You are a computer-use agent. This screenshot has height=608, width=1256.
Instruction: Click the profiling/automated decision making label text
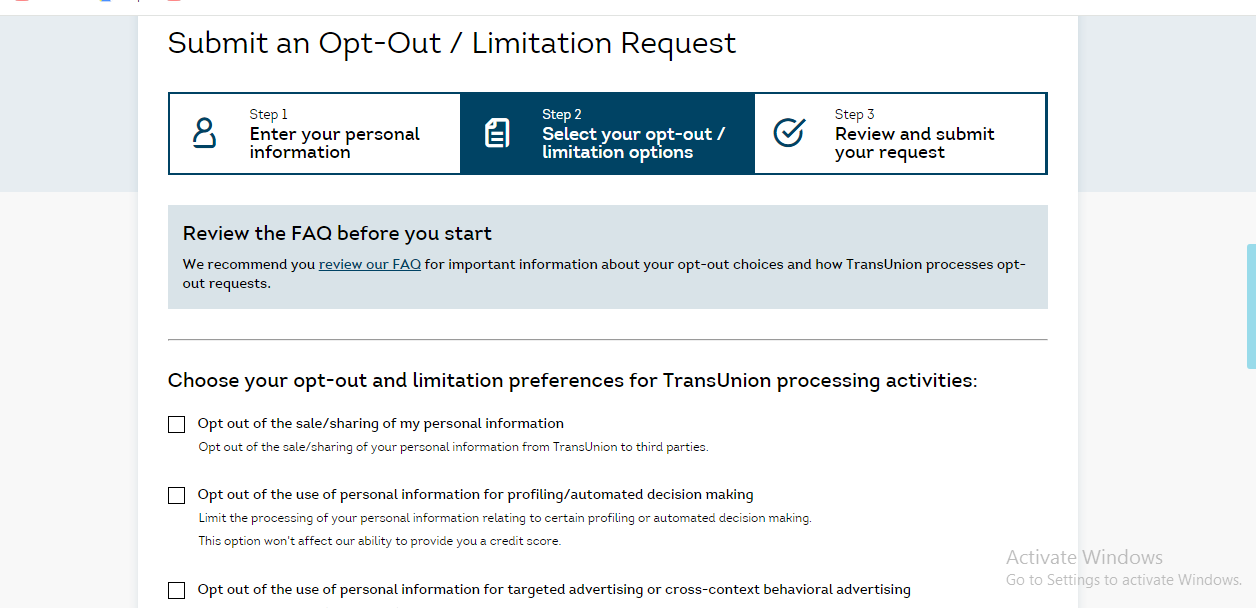[x=475, y=494]
